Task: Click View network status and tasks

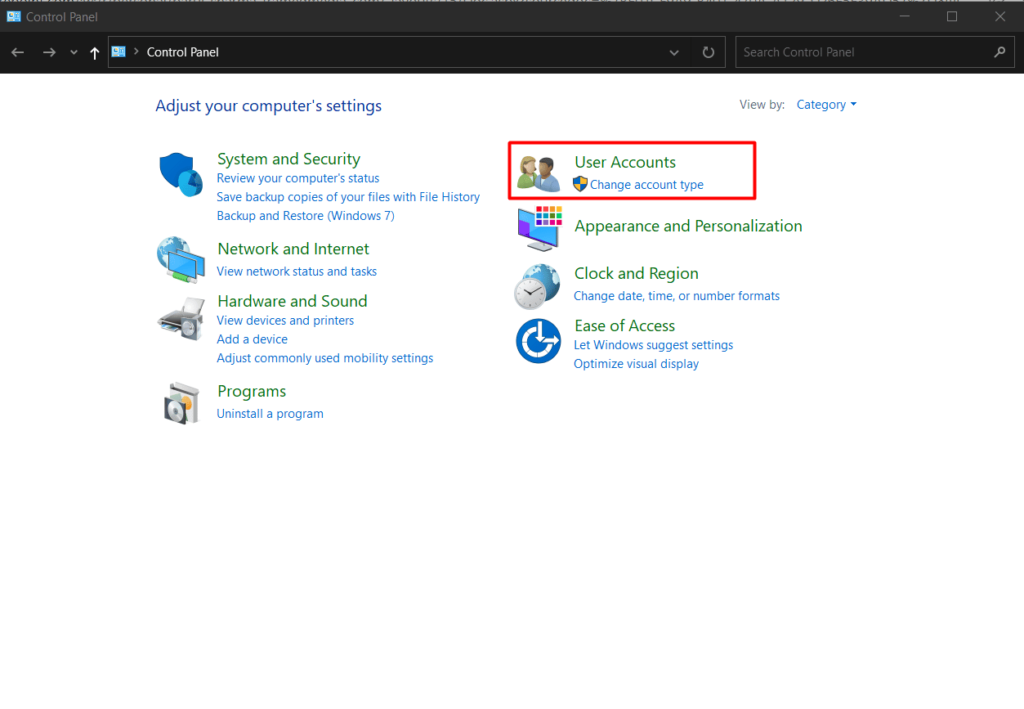Action: (296, 271)
